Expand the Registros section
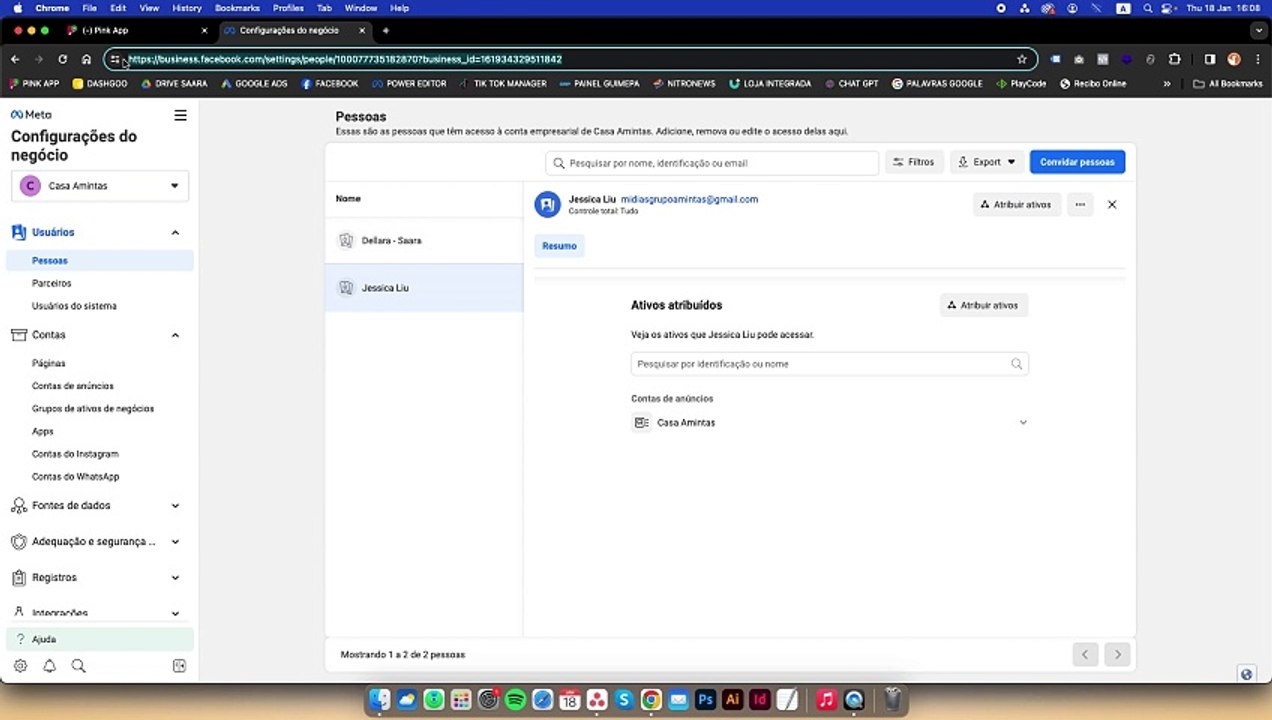Image resolution: width=1272 pixels, height=720 pixels. tap(175, 578)
